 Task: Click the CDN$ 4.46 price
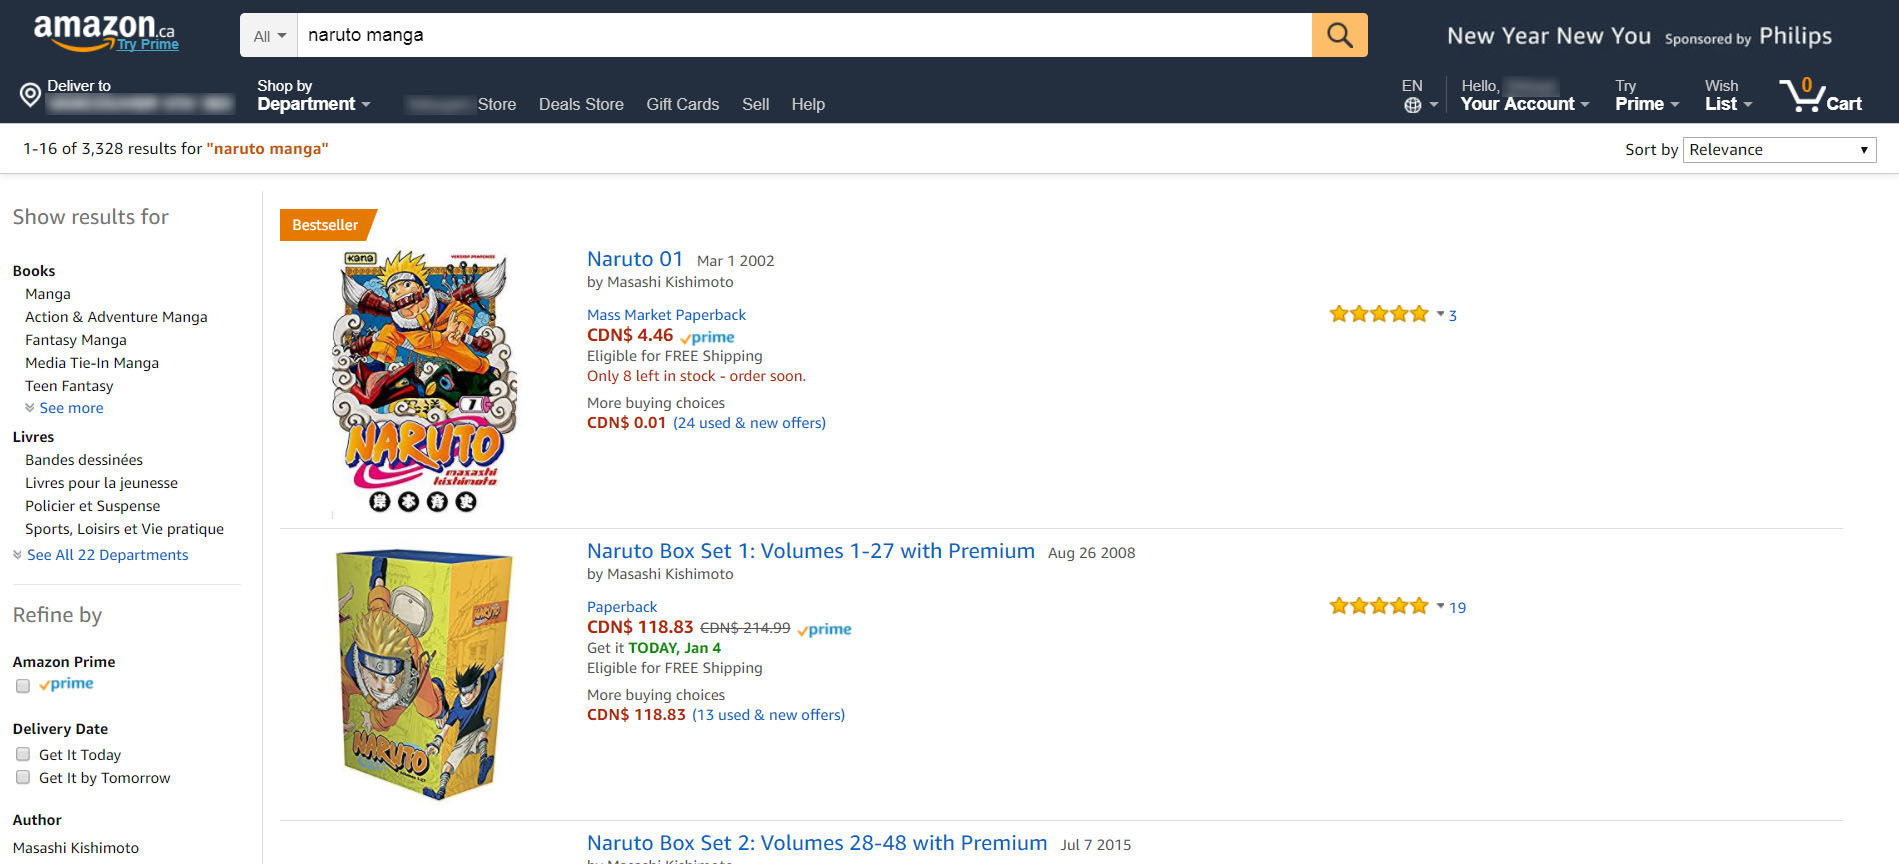630,335
